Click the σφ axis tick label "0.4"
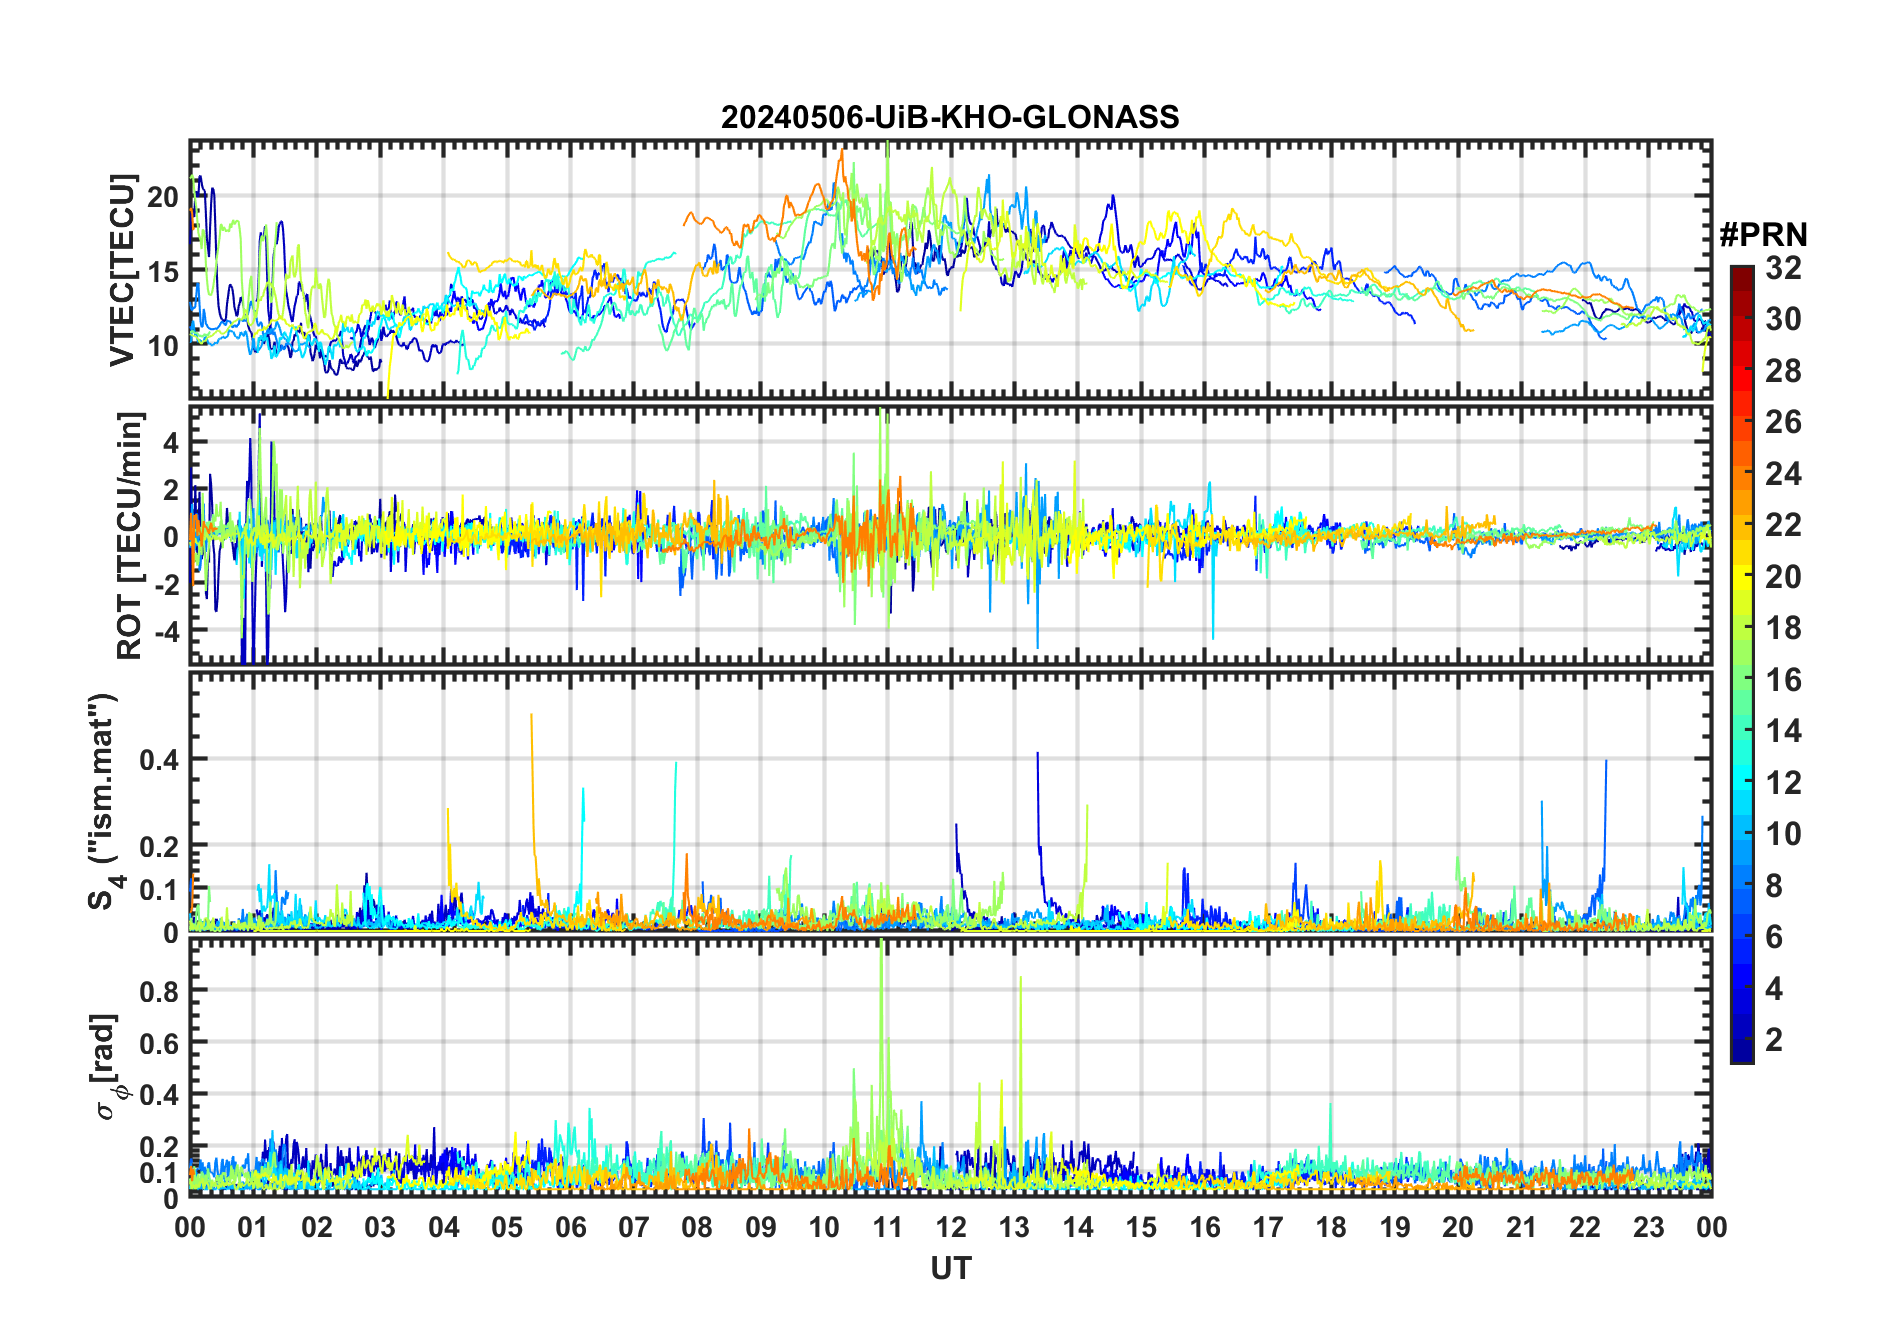 click(x=160, y=1095)
